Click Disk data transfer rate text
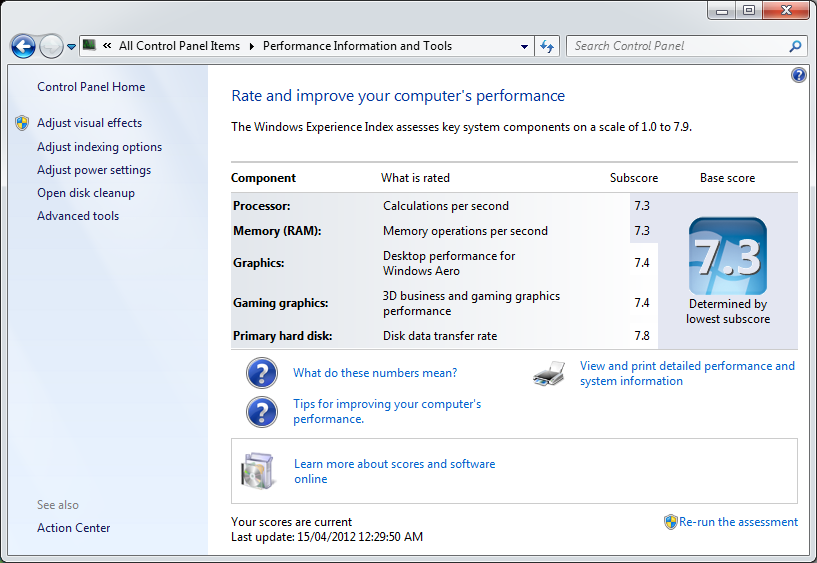The height and width of the screenshot is (563, 817). click(x=440, y=336)
